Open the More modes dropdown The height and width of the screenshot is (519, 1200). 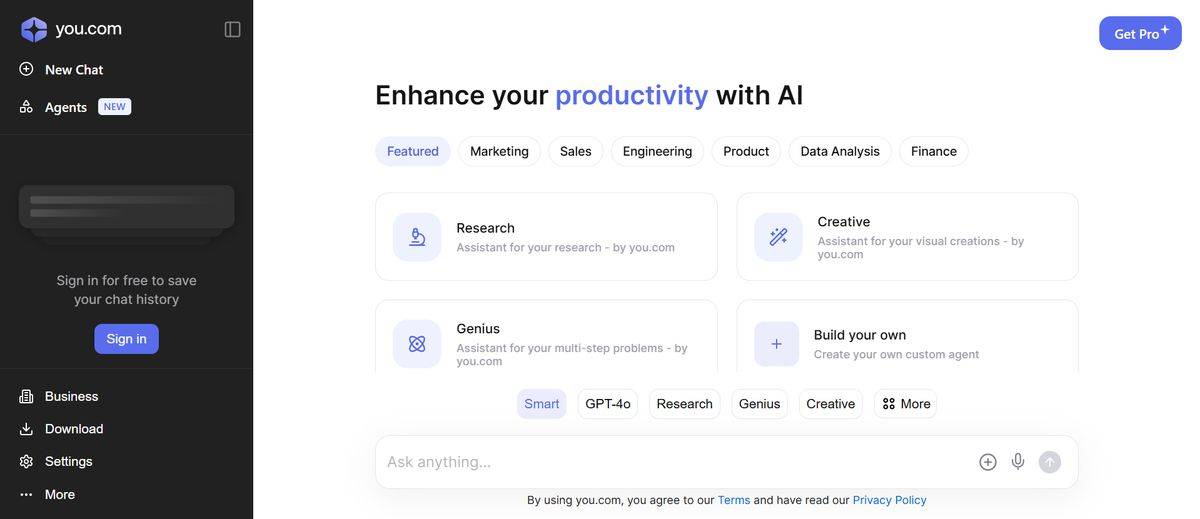tap(906, 404)
